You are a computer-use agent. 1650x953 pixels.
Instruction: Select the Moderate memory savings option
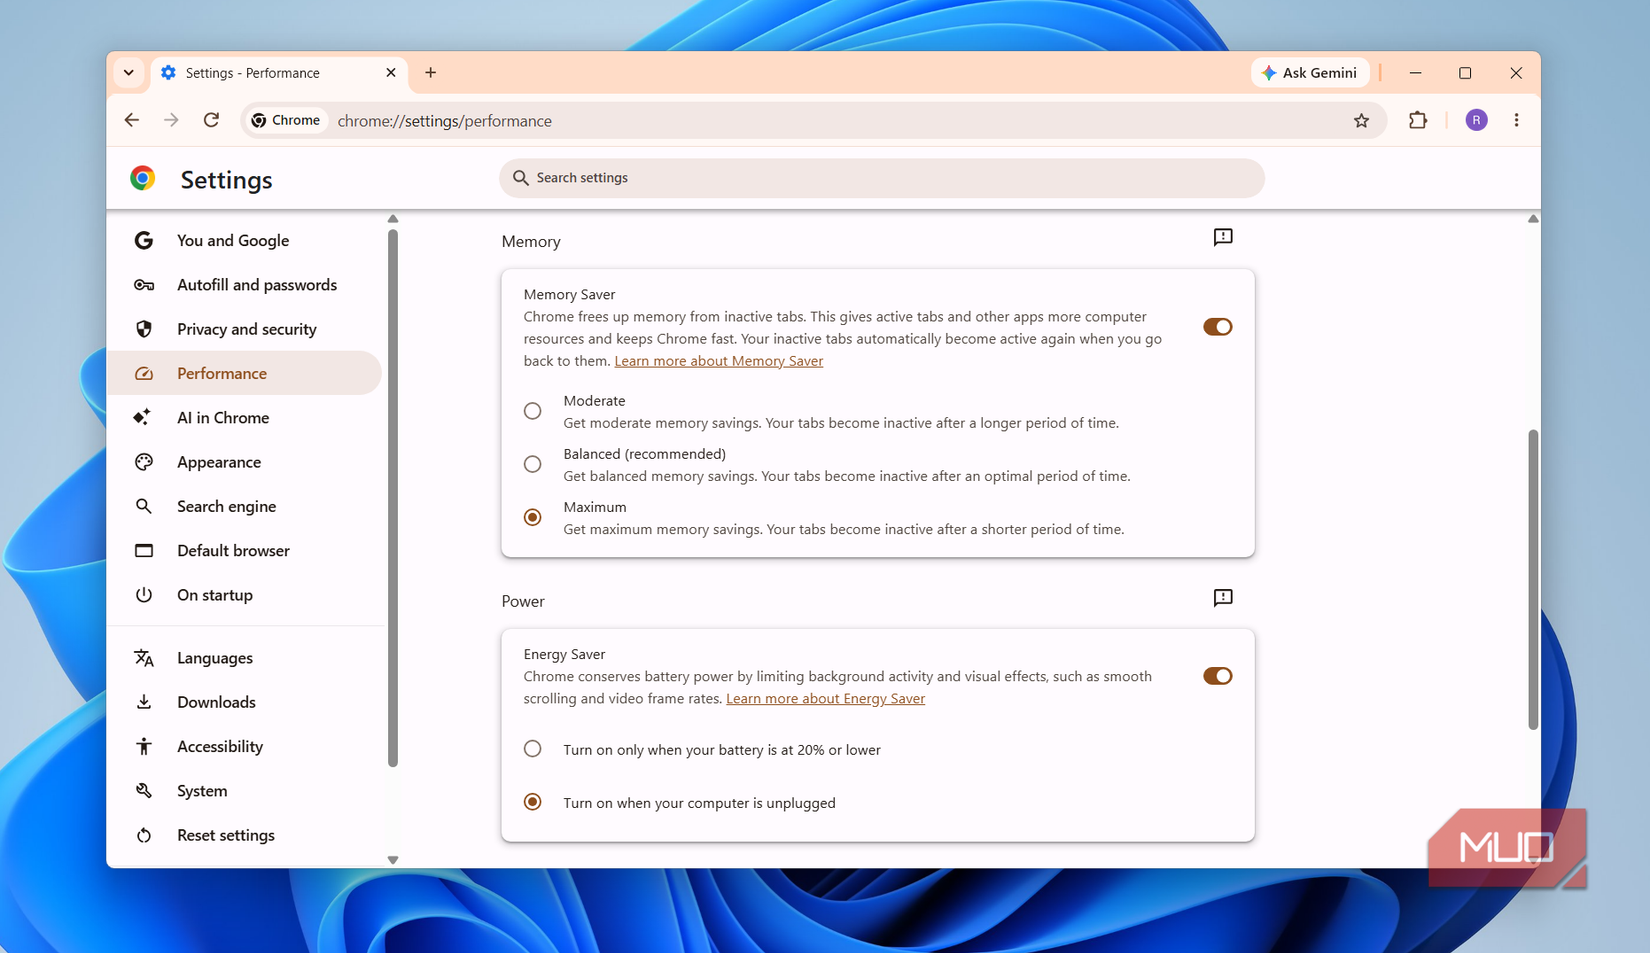point(533,411)
